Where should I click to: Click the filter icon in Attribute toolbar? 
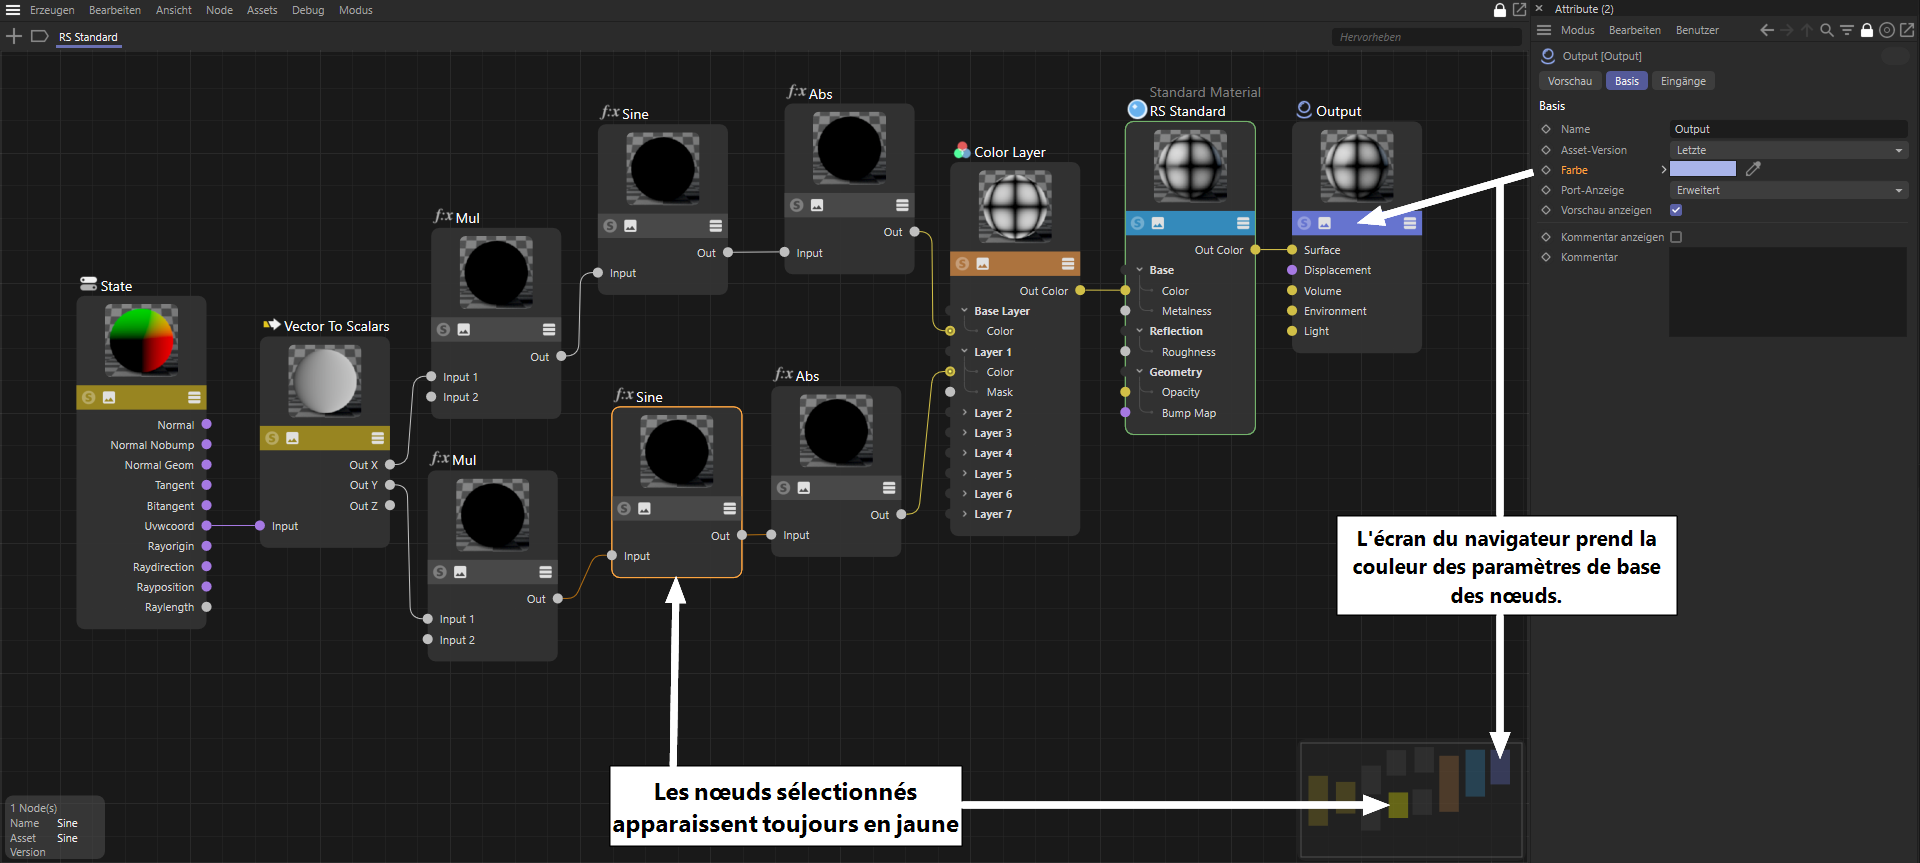coord(1847,30)
